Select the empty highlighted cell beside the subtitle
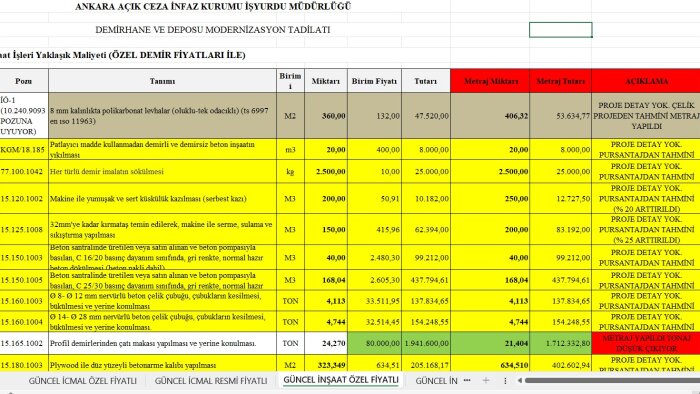The width and height of the screenshot is (700, 394). (x=561, y=30)
